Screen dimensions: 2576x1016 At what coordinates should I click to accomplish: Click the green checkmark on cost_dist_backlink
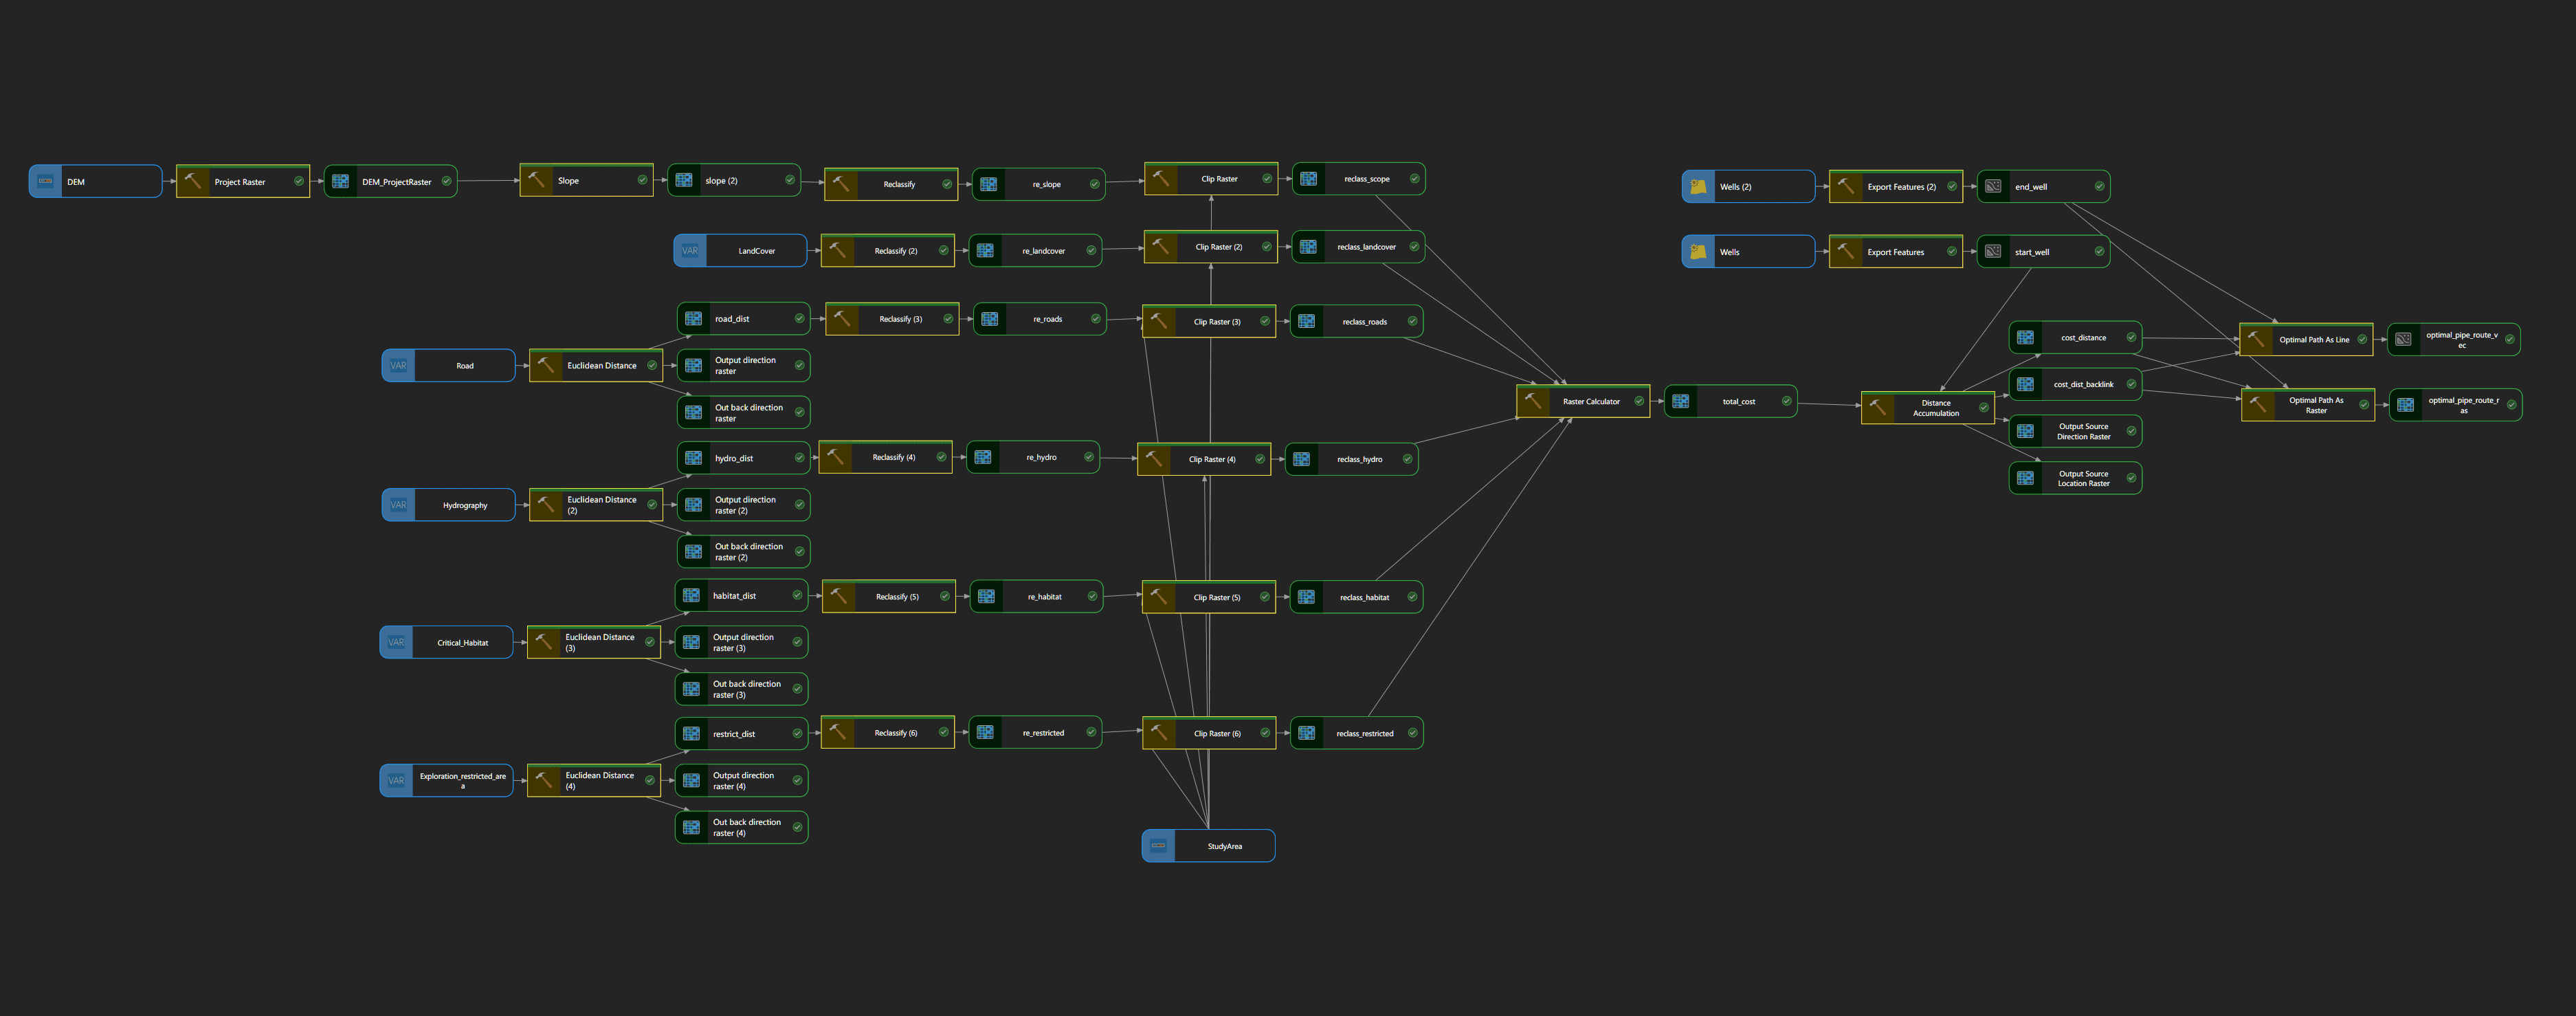point(2131,384)
